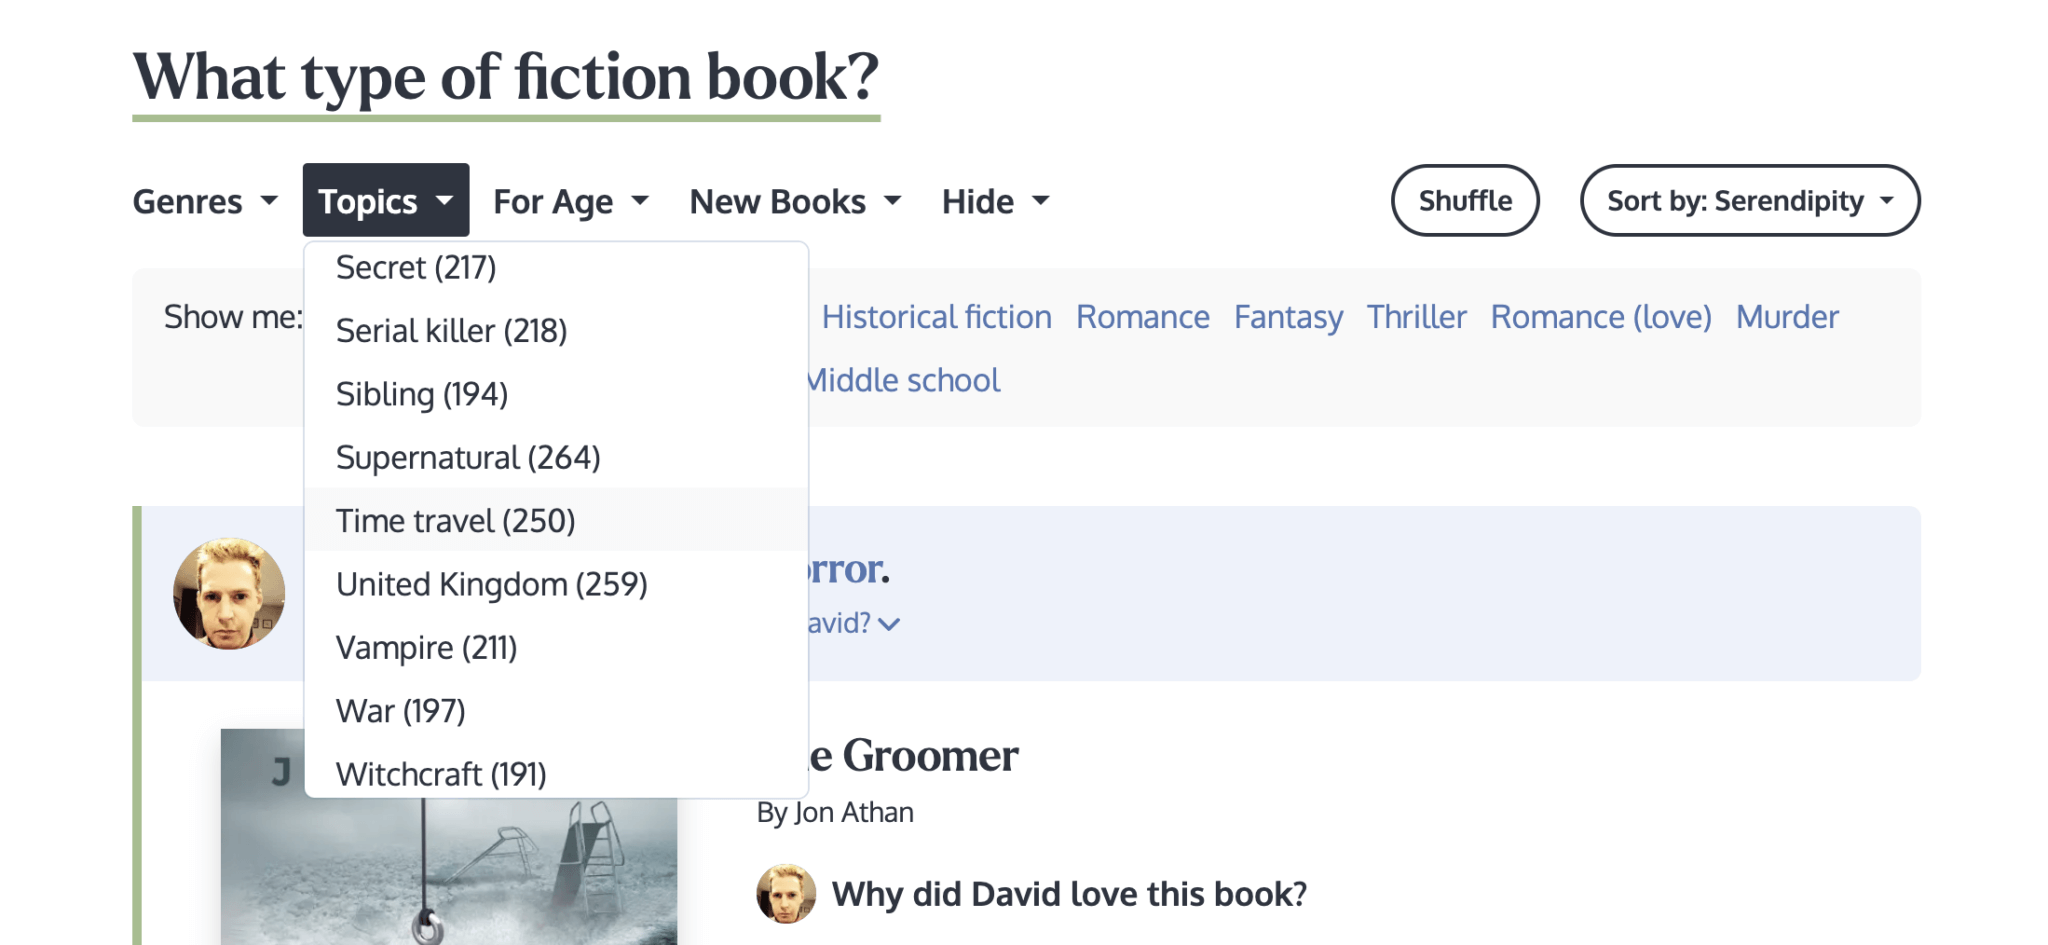
Task: Select the "Witchcraft (191)" topic
Action: pyautogui.click(x=441, y=773)
